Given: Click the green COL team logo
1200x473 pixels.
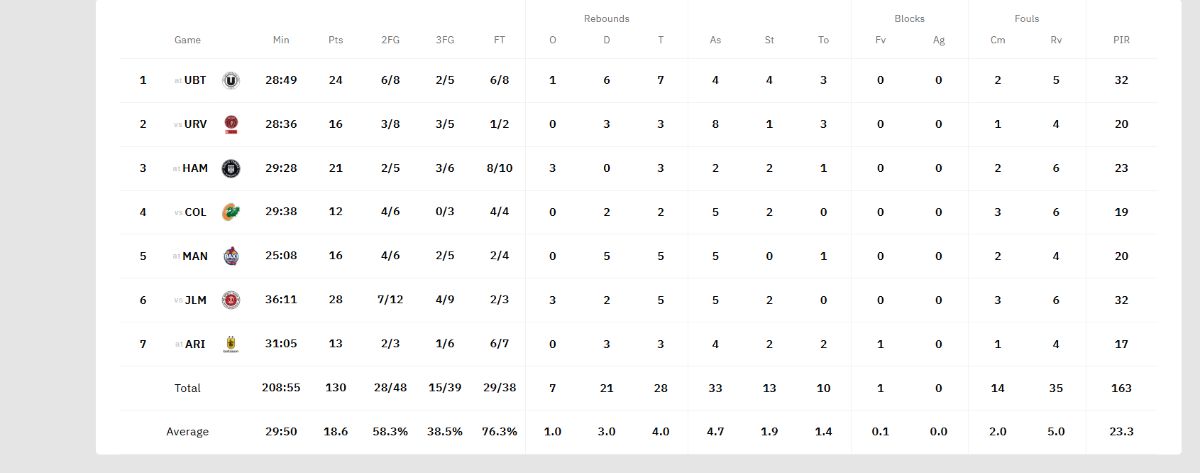Looking at the screenshot, I should (x=231, y=212).
